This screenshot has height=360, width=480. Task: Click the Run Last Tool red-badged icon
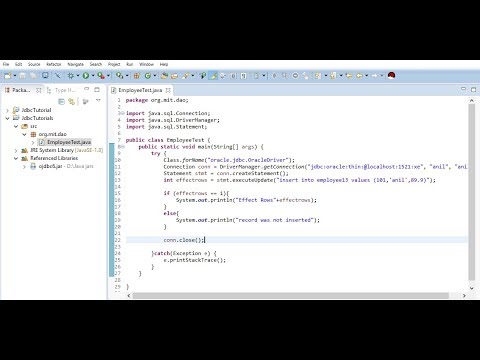pos(101,76)
